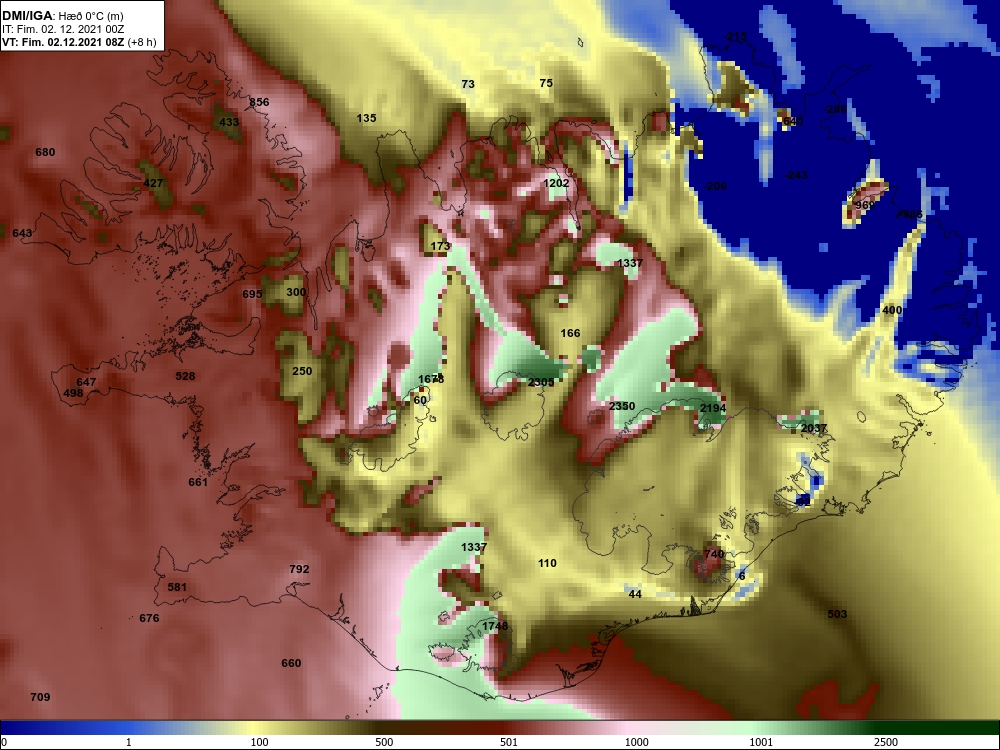Select the 2194 height label
The width and height of the screenshot is (1000, 750).
[712, 409]
